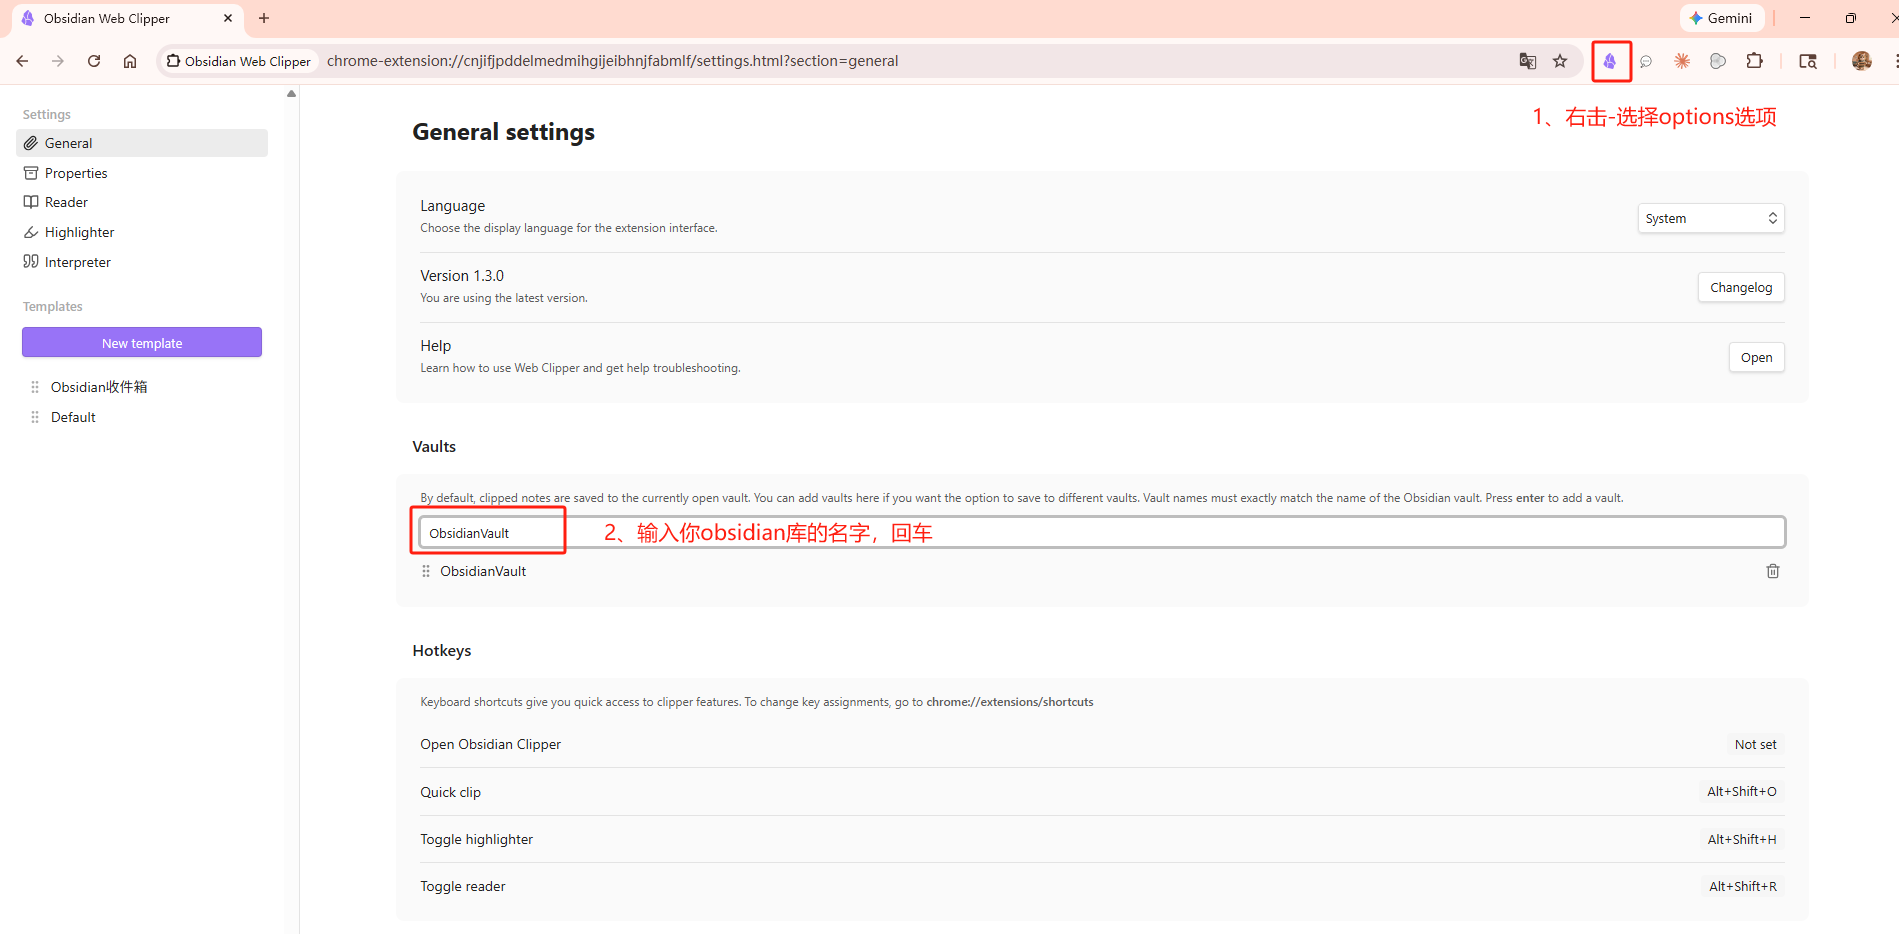
Task: Open the Properties settings section
Action: click(x=142, y=173)
